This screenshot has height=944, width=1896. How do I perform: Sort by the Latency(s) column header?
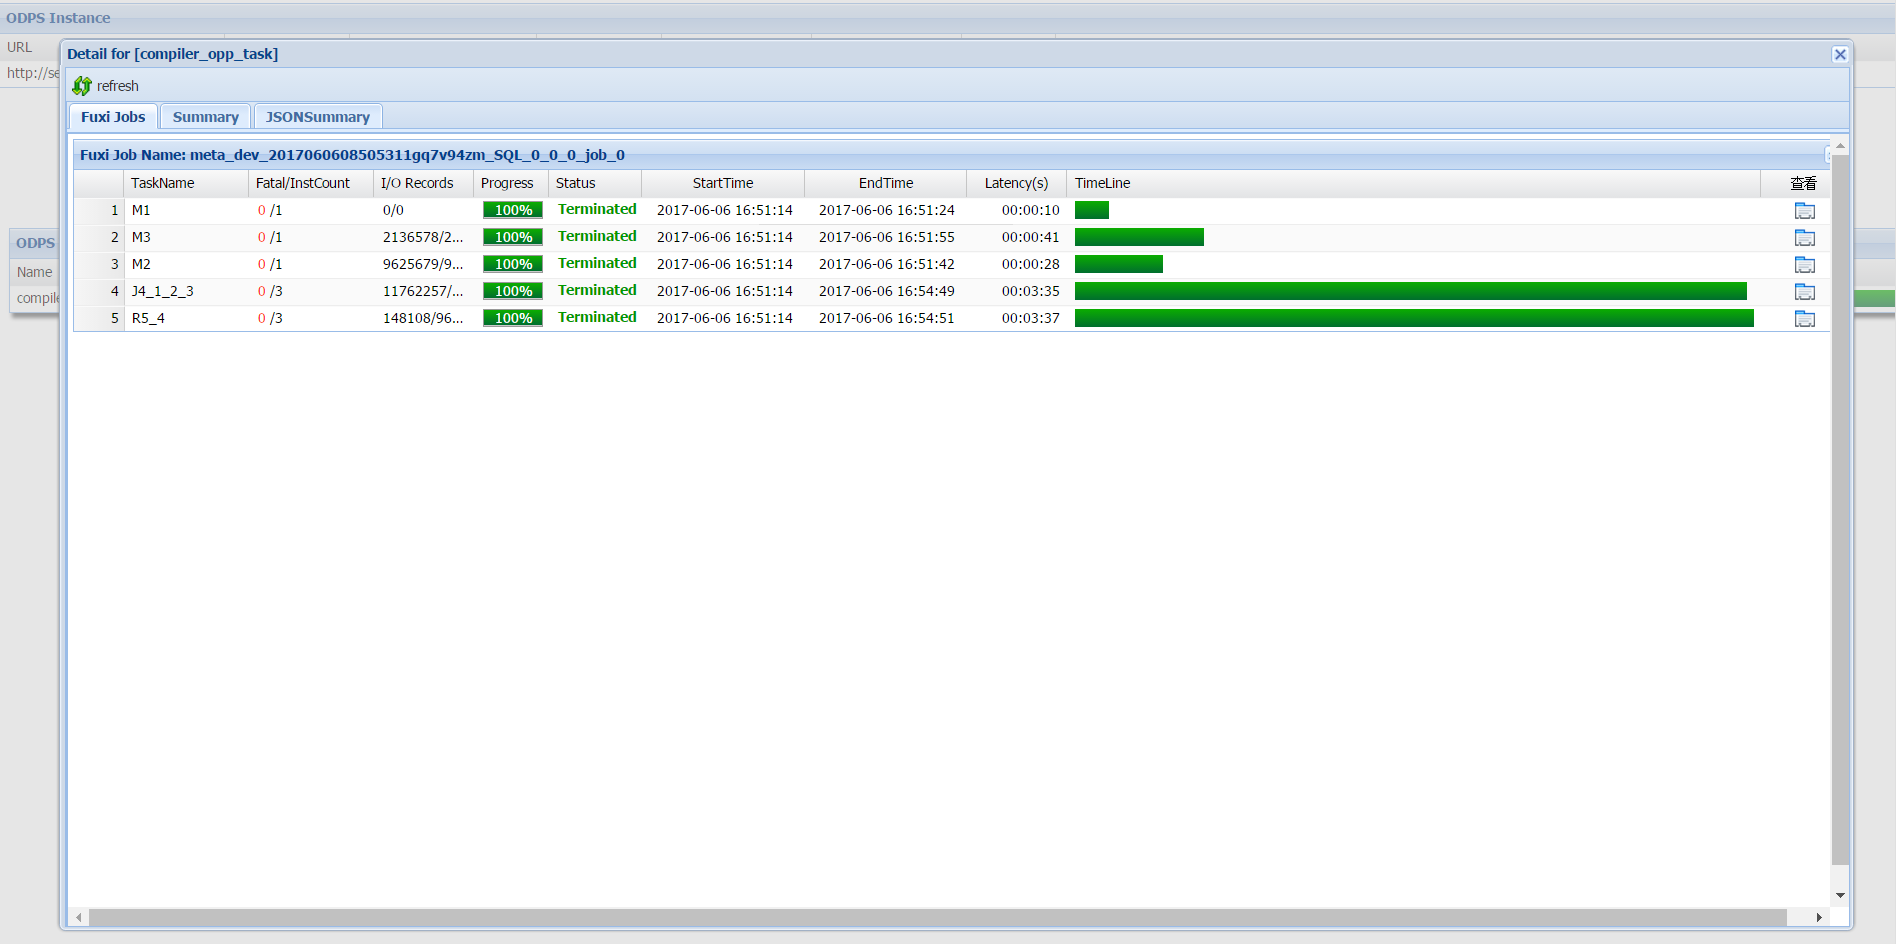point(1015,183)
